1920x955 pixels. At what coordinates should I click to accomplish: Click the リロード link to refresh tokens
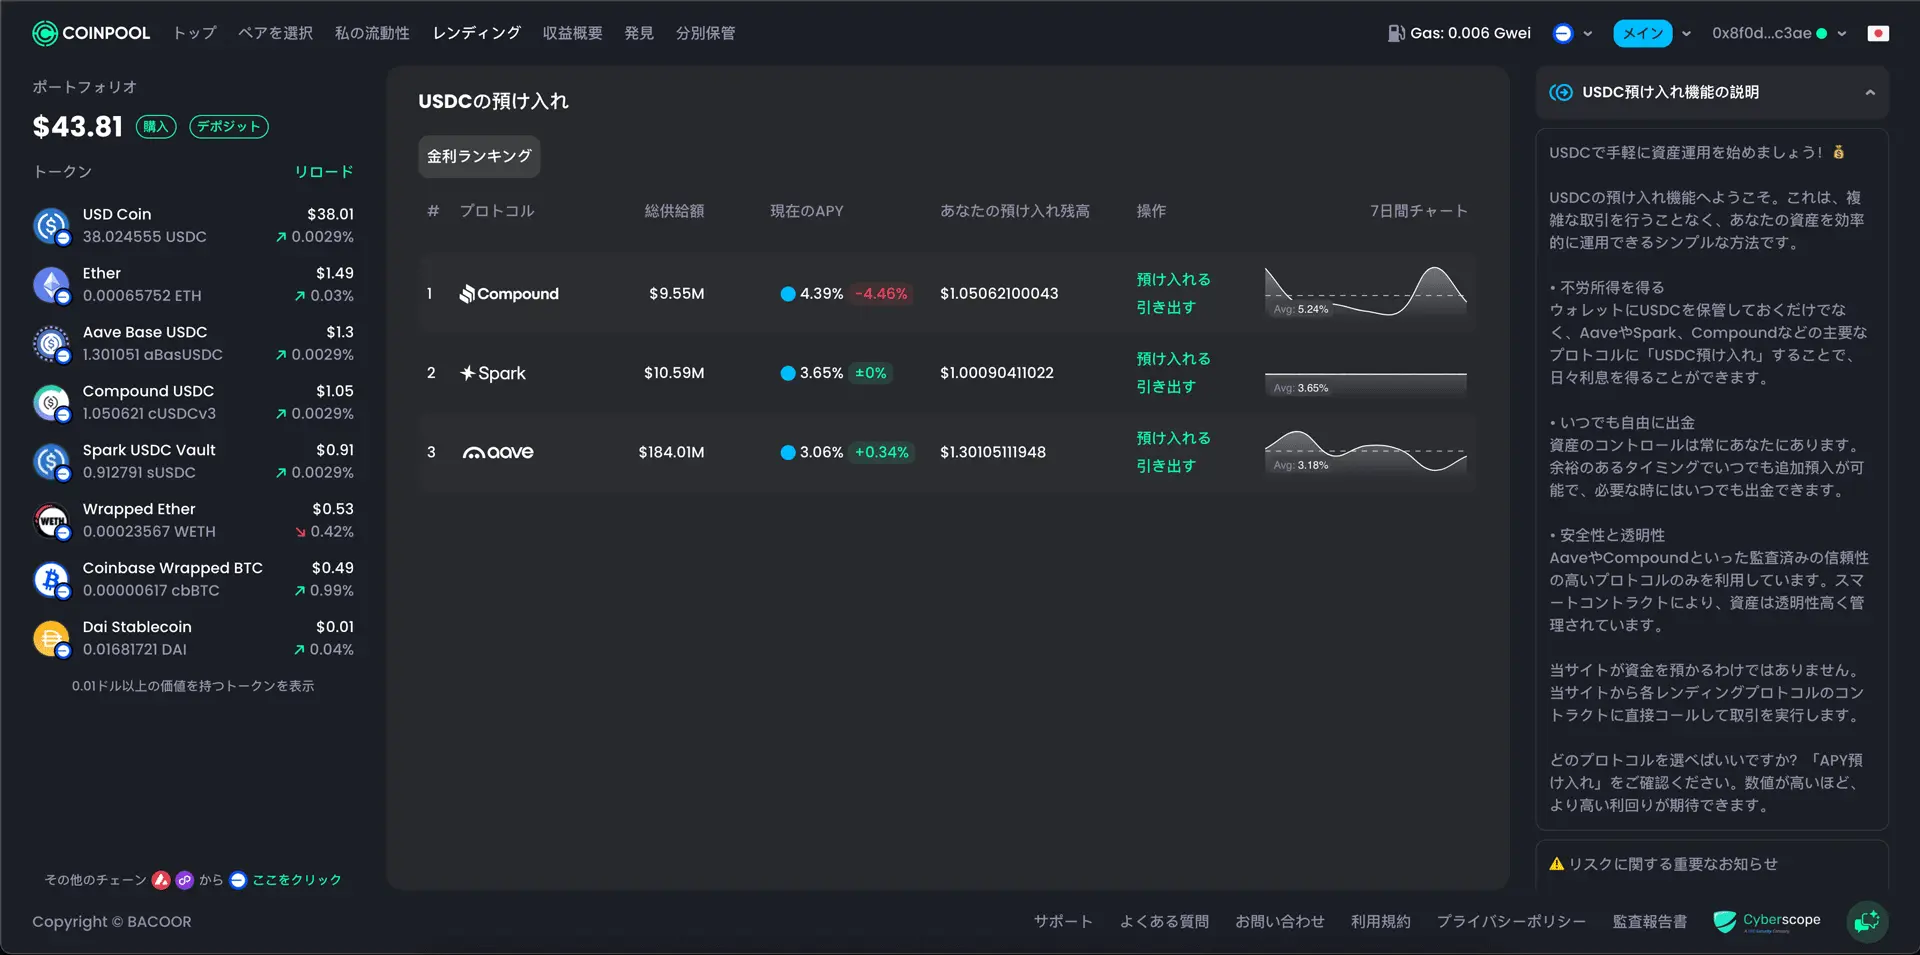(324, 172)
